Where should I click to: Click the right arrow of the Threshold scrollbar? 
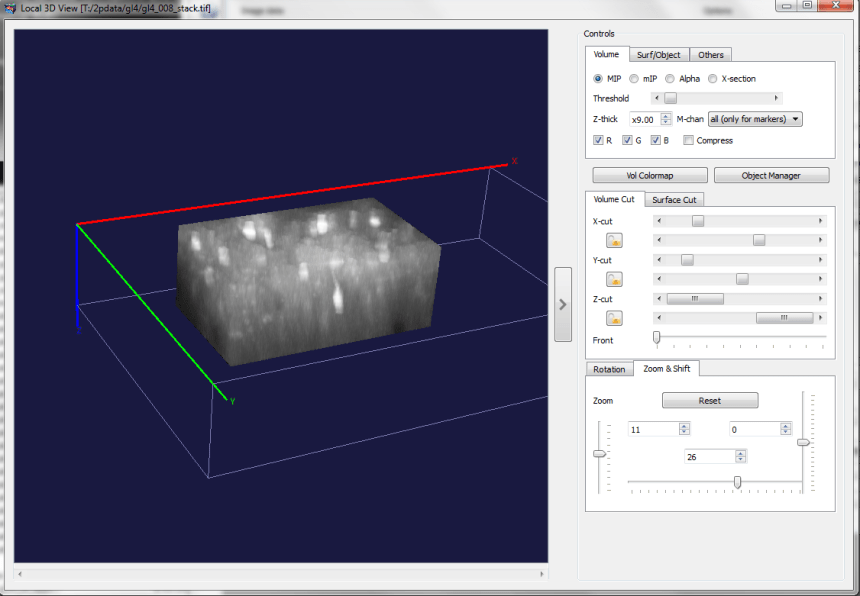point(777,98)
